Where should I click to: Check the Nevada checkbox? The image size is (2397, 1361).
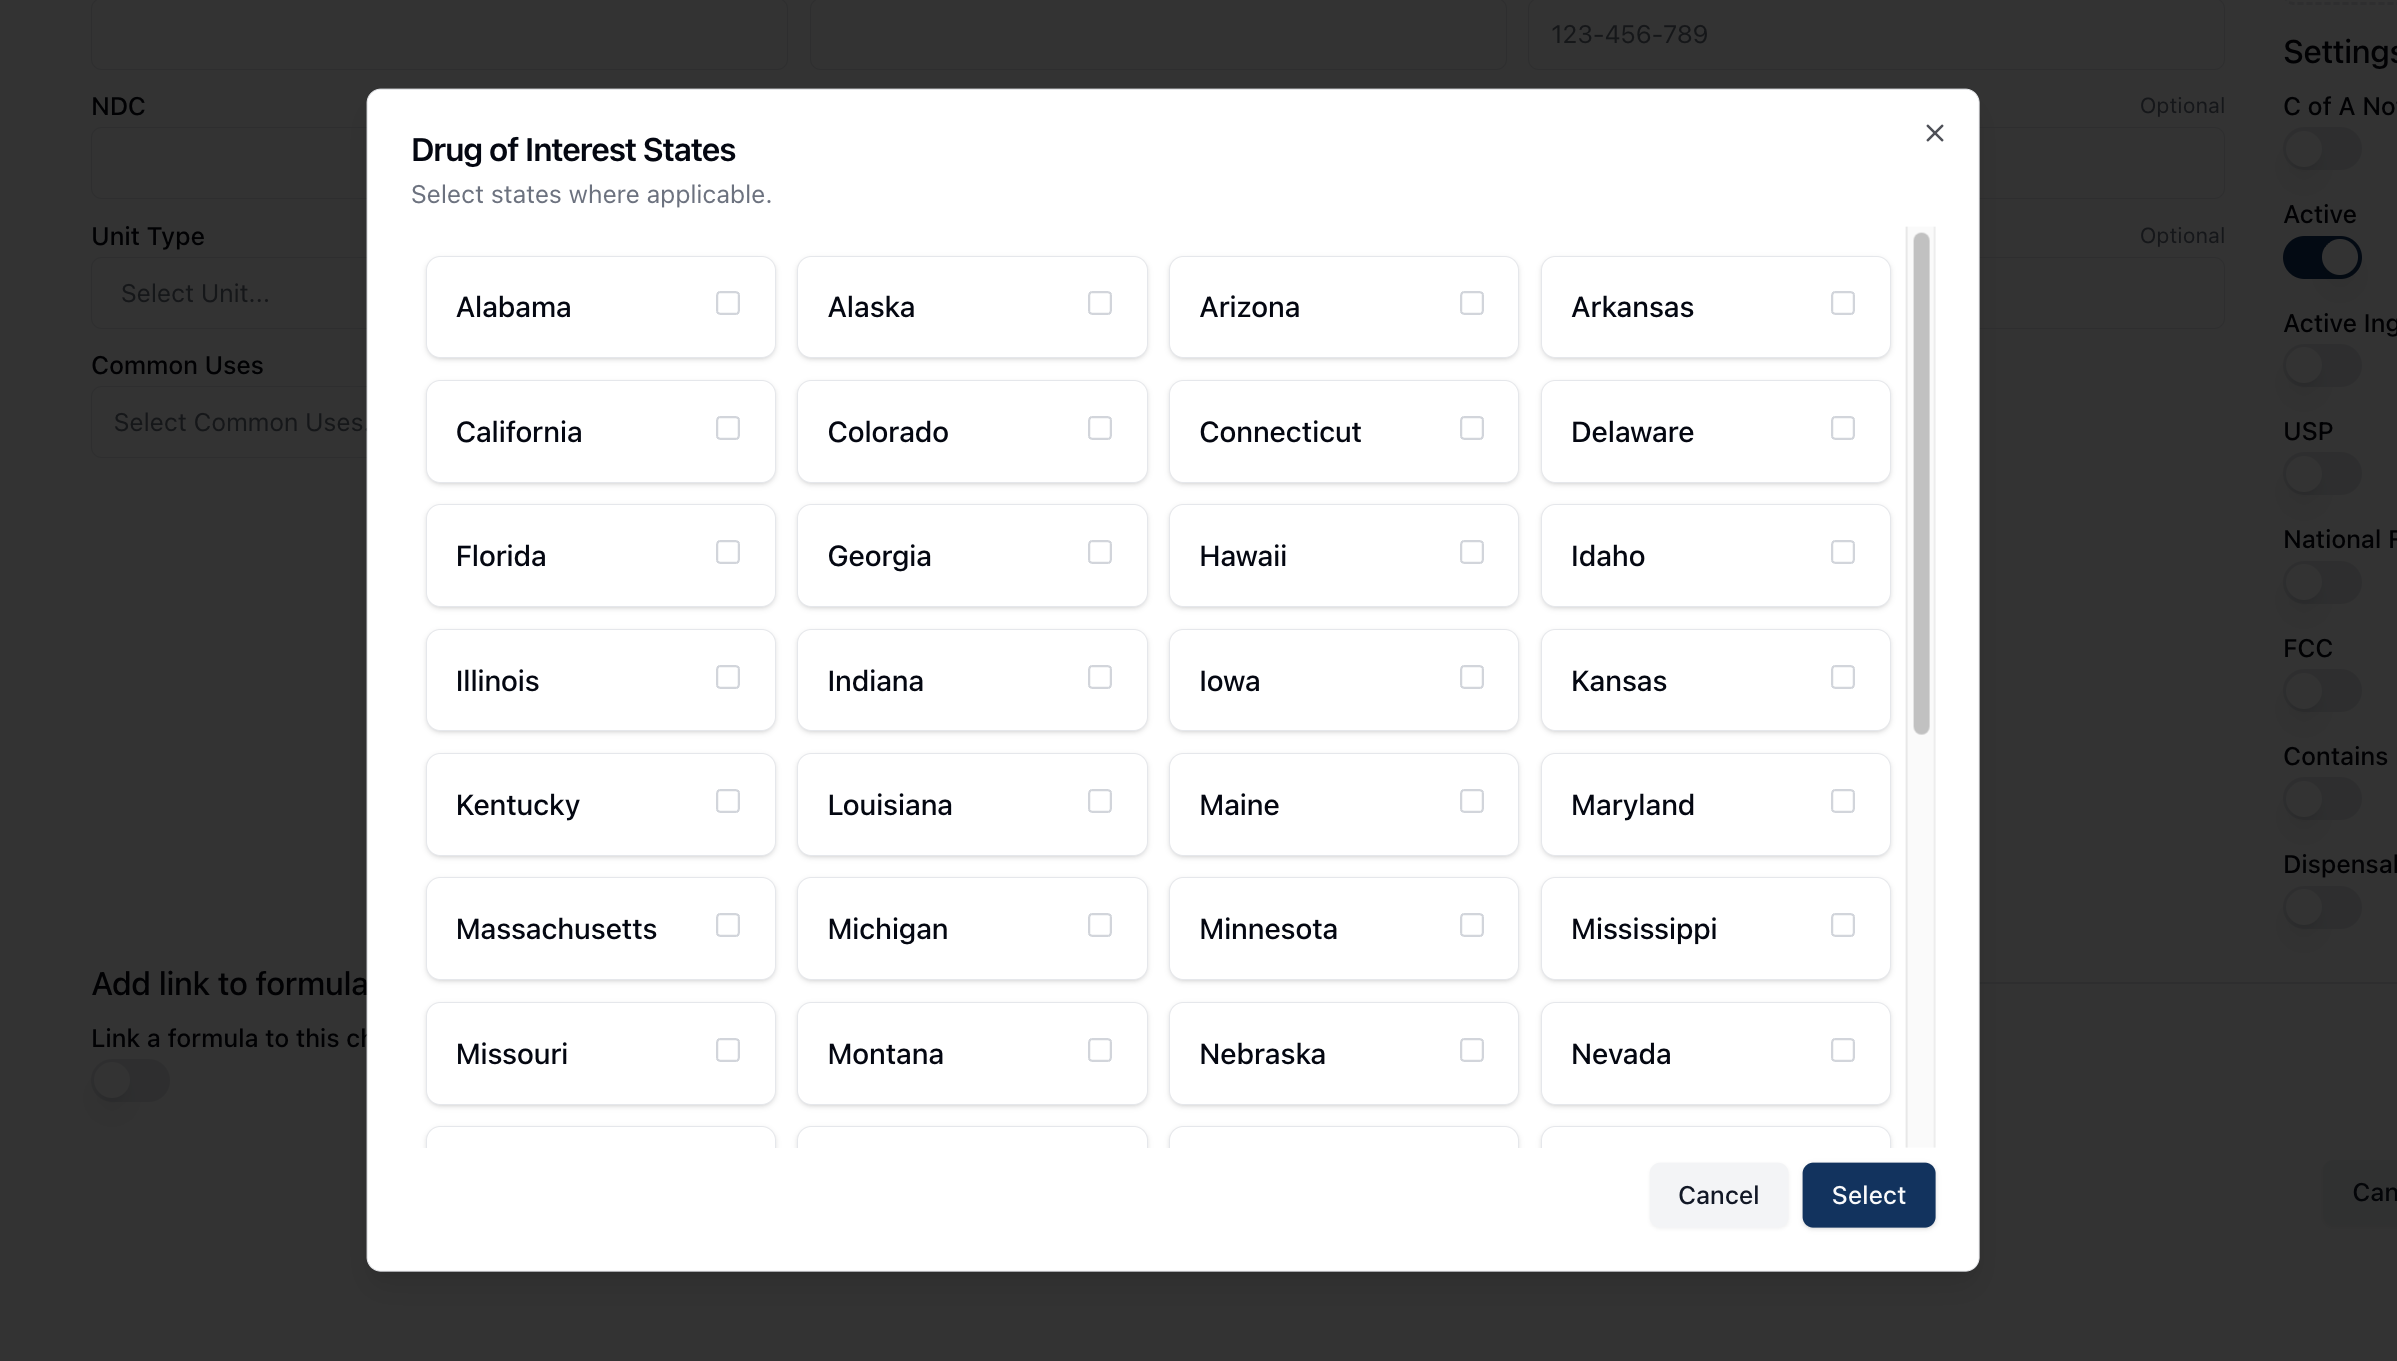coord(1842,1050)
